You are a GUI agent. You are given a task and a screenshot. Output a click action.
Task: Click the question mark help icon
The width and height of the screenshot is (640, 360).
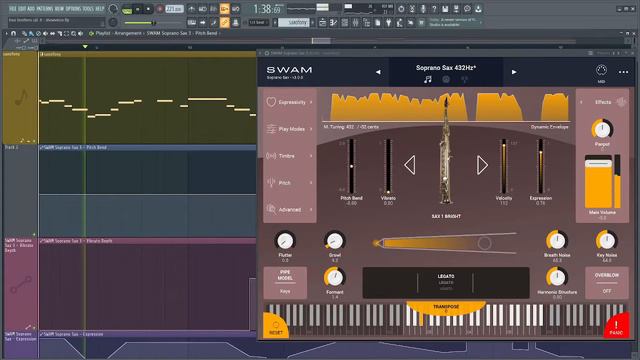(434, 9)
